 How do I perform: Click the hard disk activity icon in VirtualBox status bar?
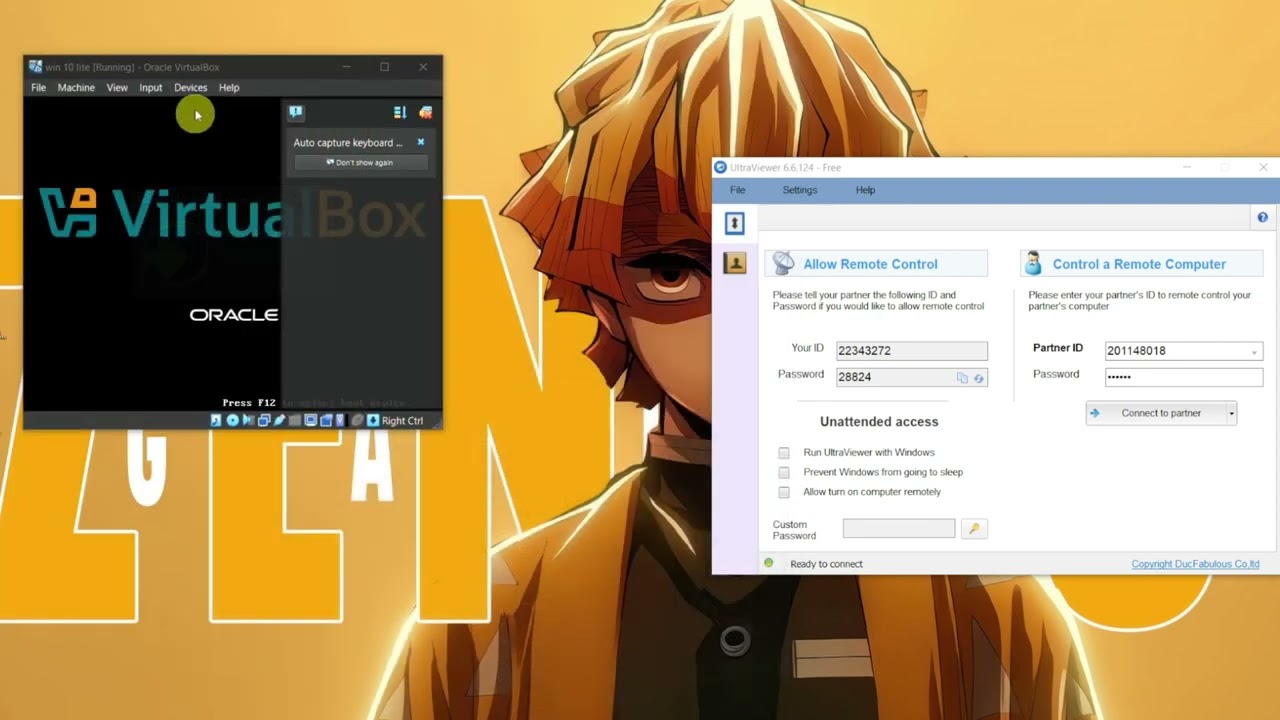tap(216, 420)
